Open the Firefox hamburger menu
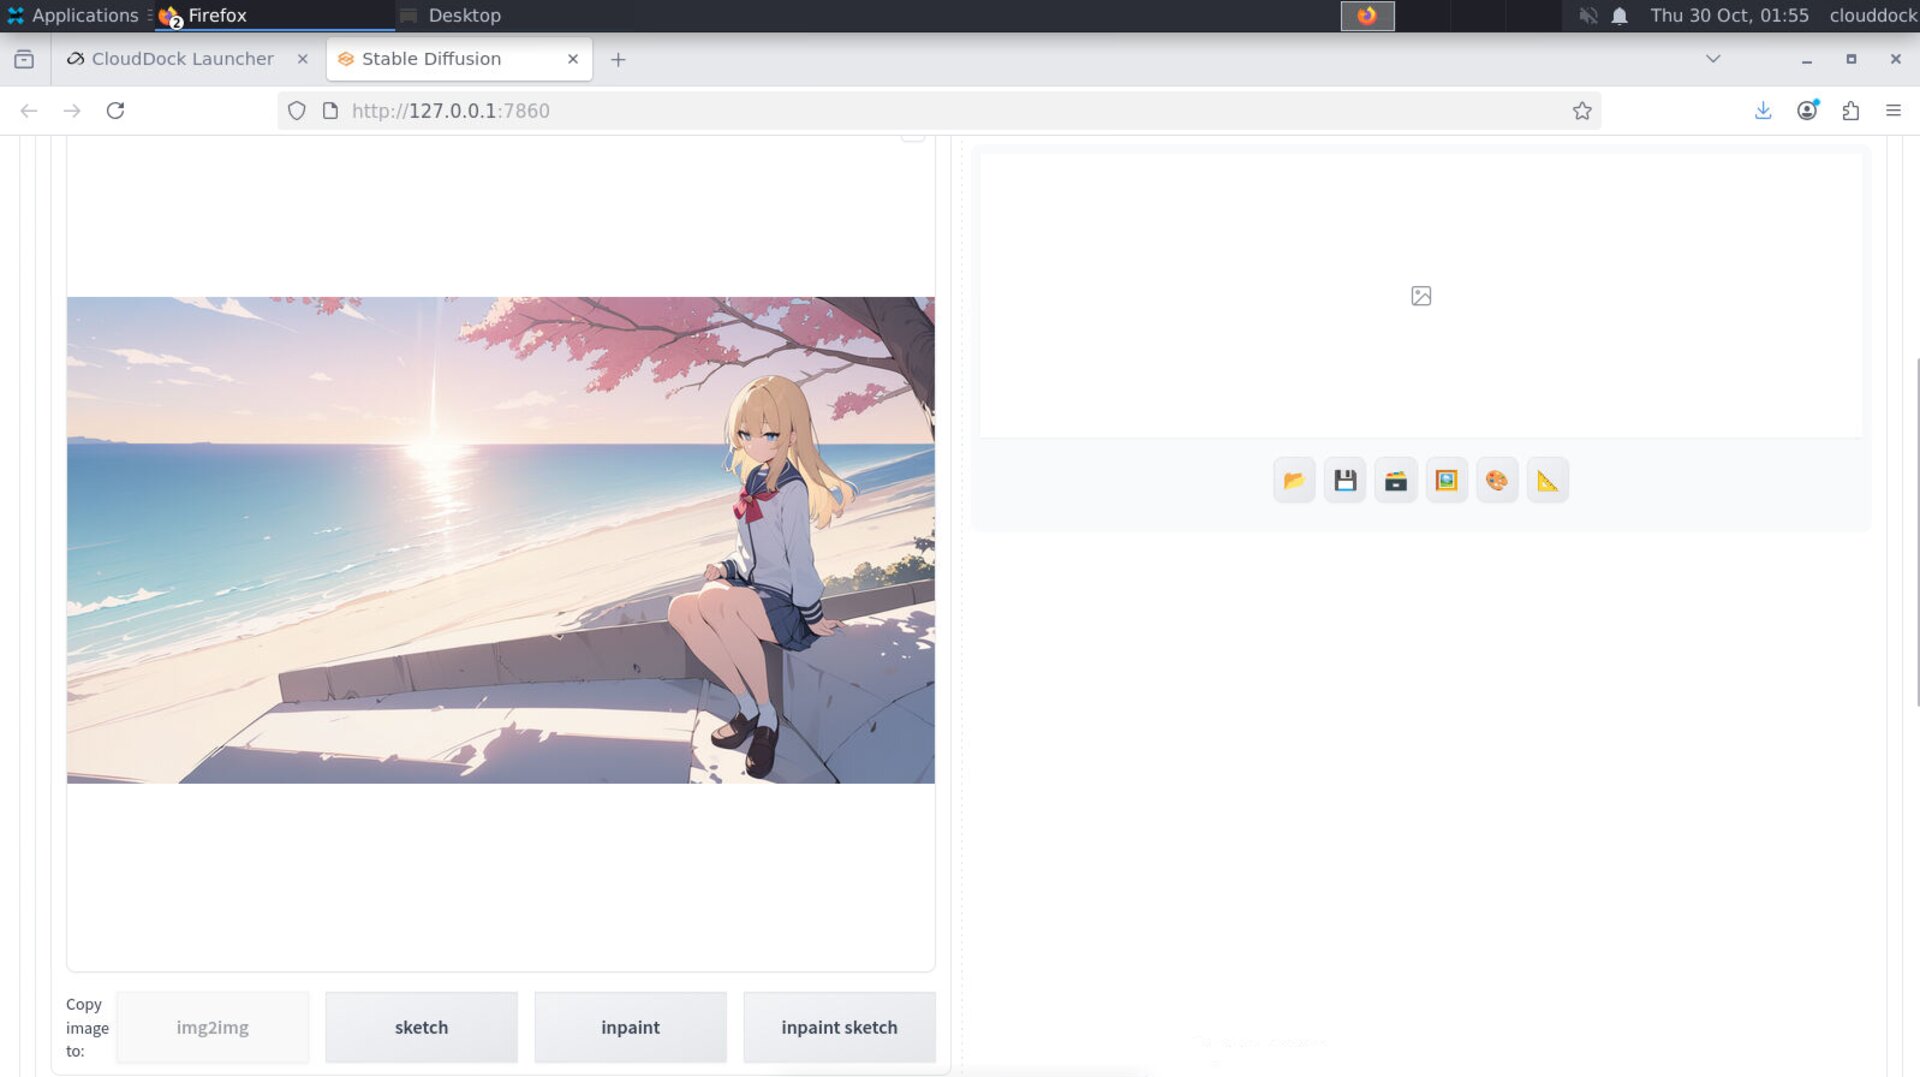The height and width of the screenshot is (1077, 1920). (1894, 110)
